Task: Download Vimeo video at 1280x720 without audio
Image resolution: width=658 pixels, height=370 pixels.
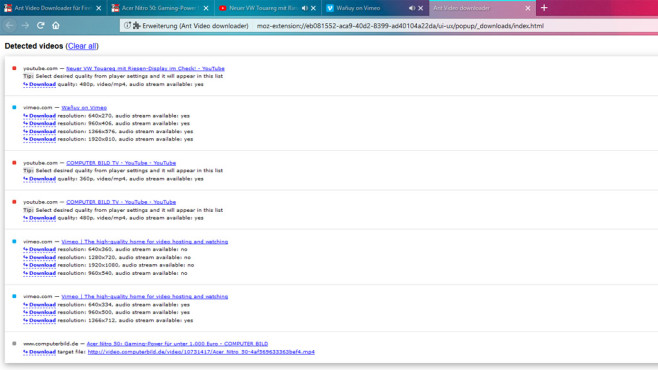Action: click(39, 257)
